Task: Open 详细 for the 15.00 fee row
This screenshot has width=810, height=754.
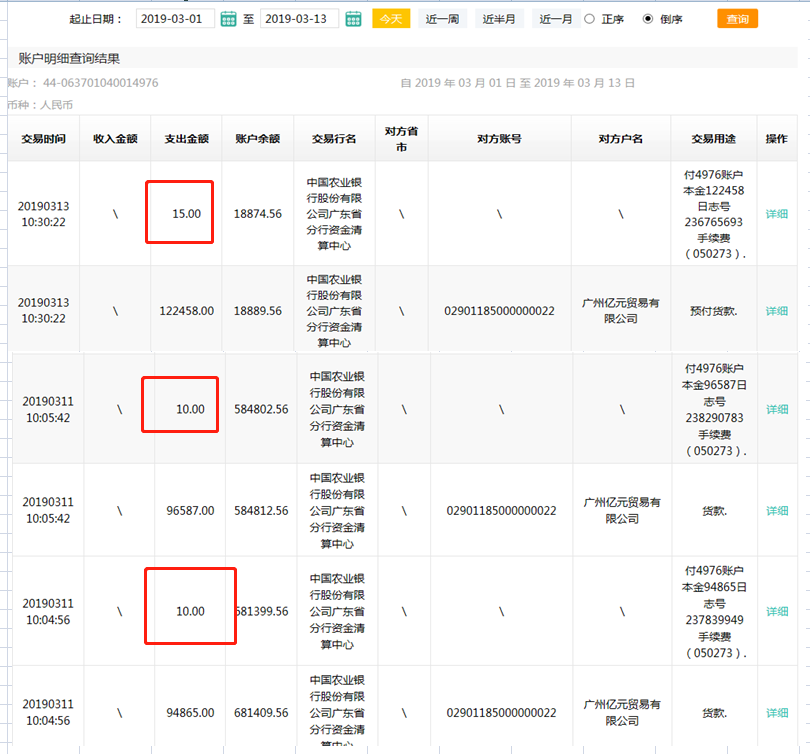Action: click(776, 214)
